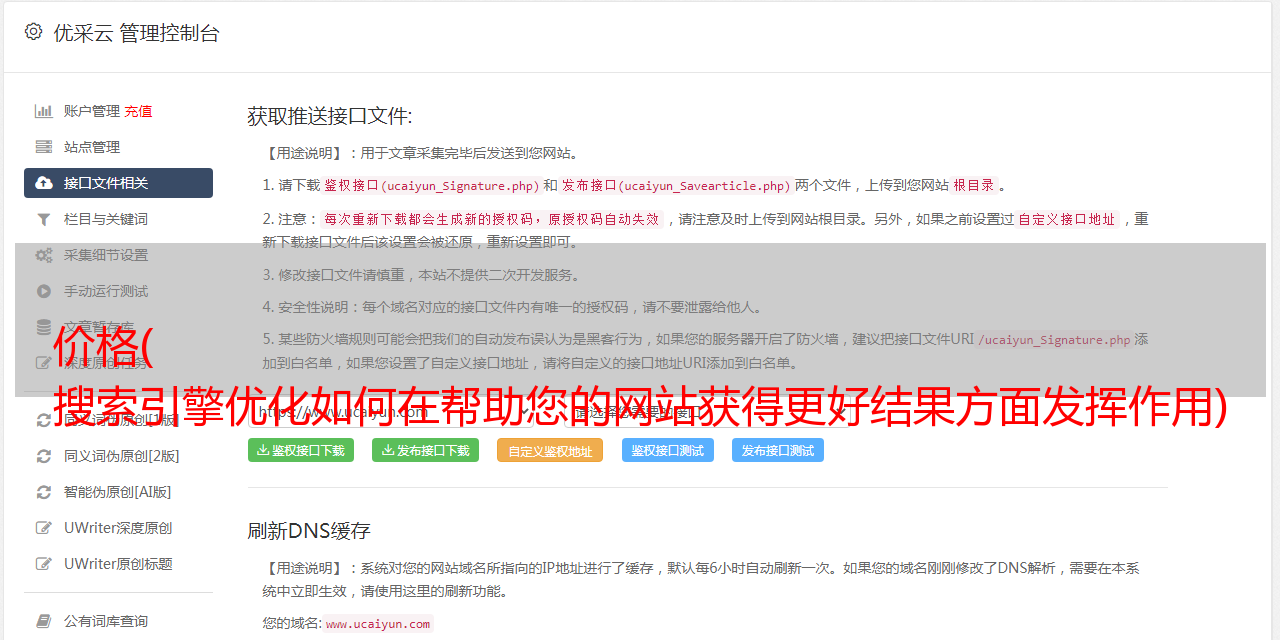Click the gear icon beside 优采云 管理控制台

[x=33, y=32]
